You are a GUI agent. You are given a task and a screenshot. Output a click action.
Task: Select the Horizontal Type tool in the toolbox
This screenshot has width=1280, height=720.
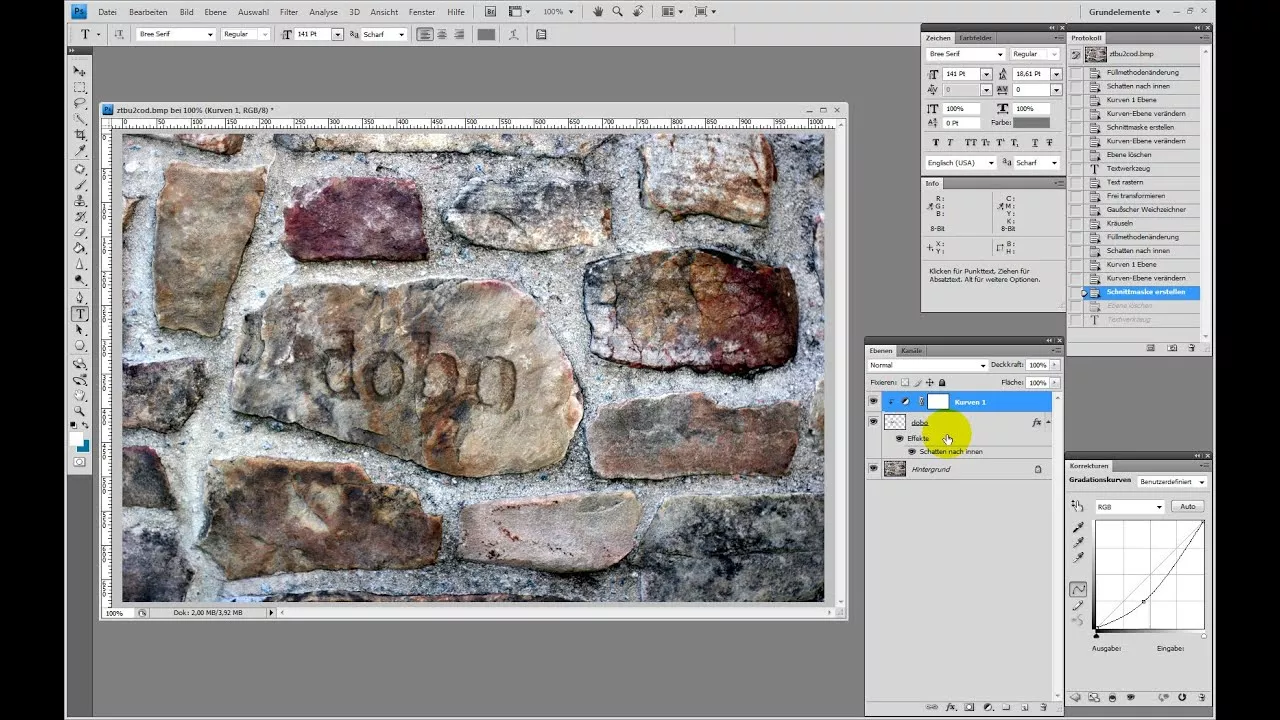(x=80, y=314)
